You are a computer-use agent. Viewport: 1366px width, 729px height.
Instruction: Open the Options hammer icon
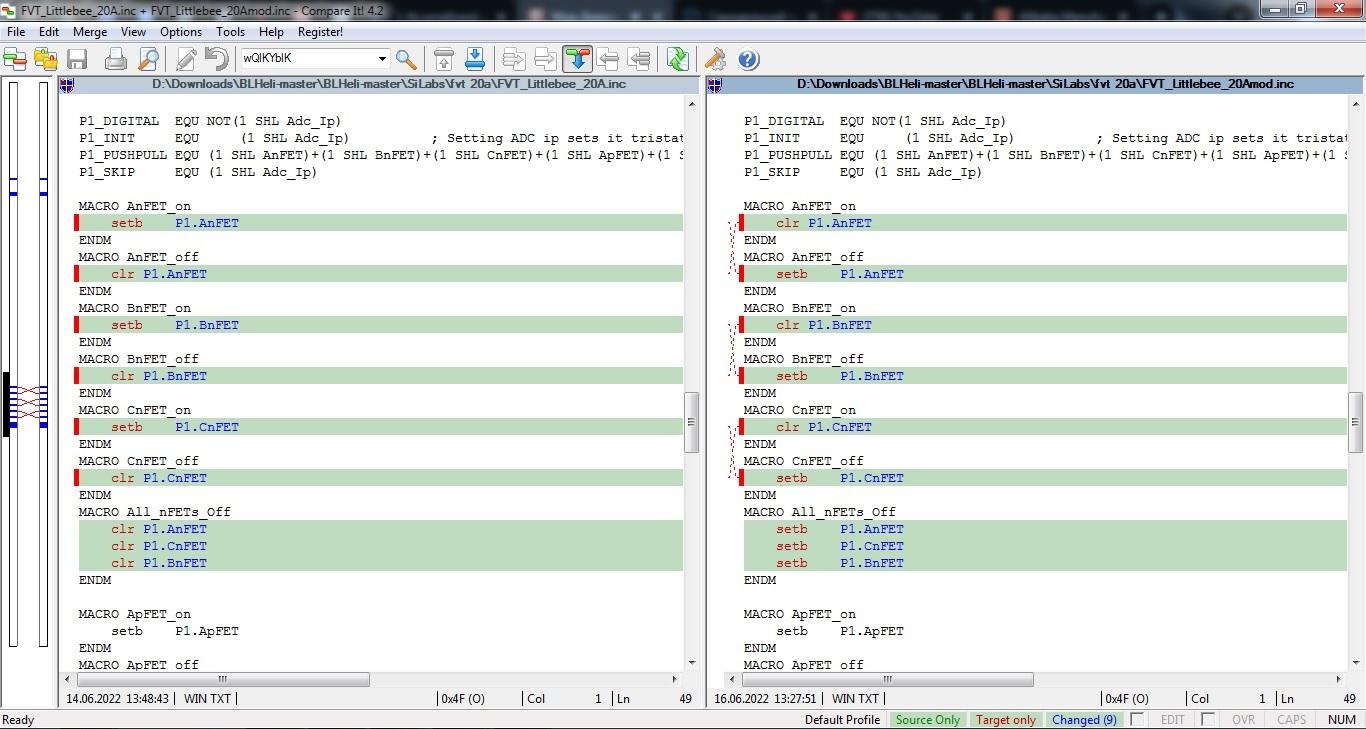coord(716,59)
